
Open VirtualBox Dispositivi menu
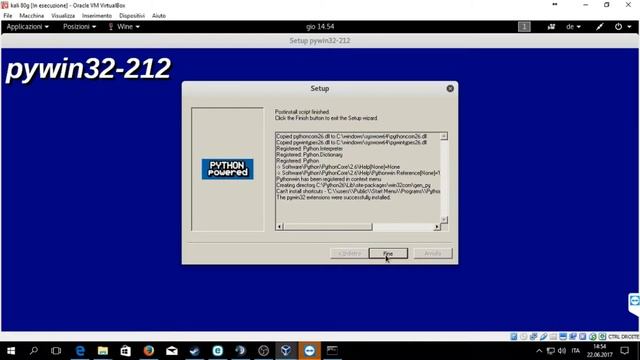click(132, 16)
